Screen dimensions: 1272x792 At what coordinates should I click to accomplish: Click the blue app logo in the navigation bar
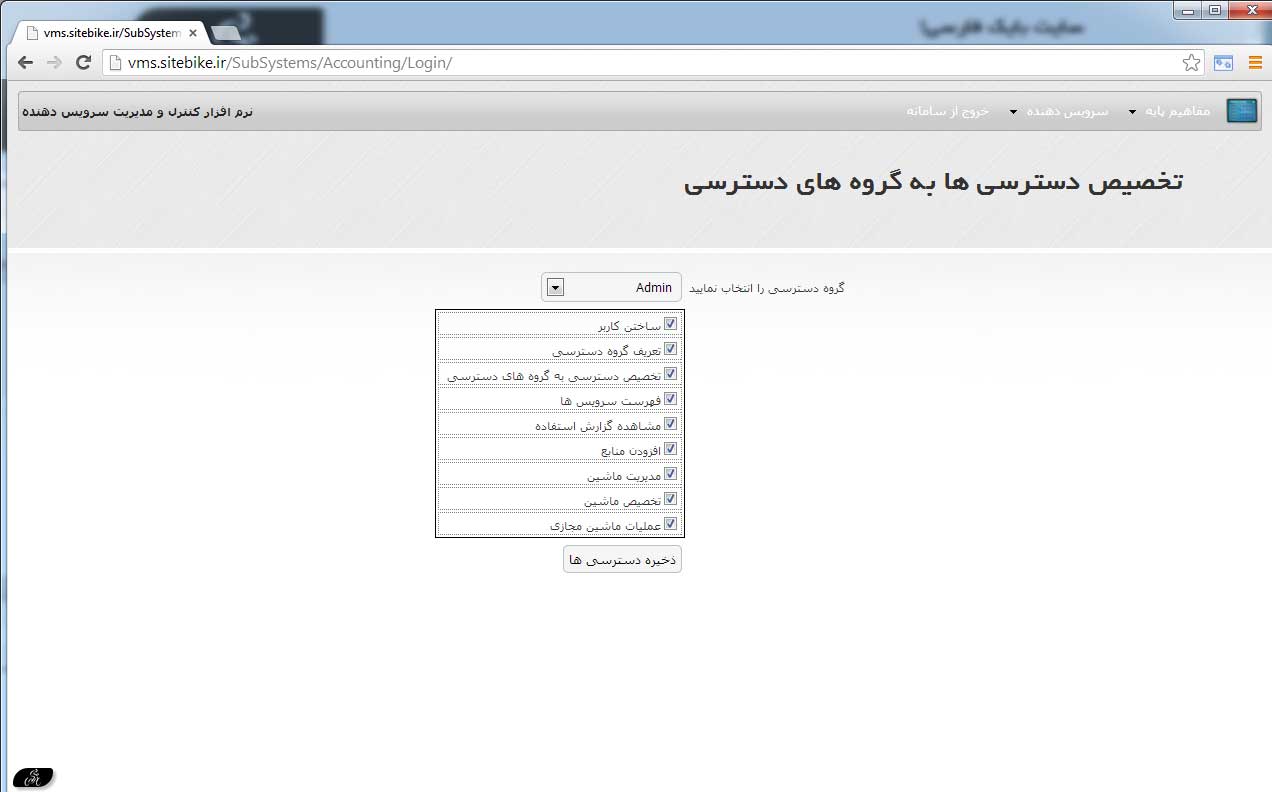(1241, 111)
